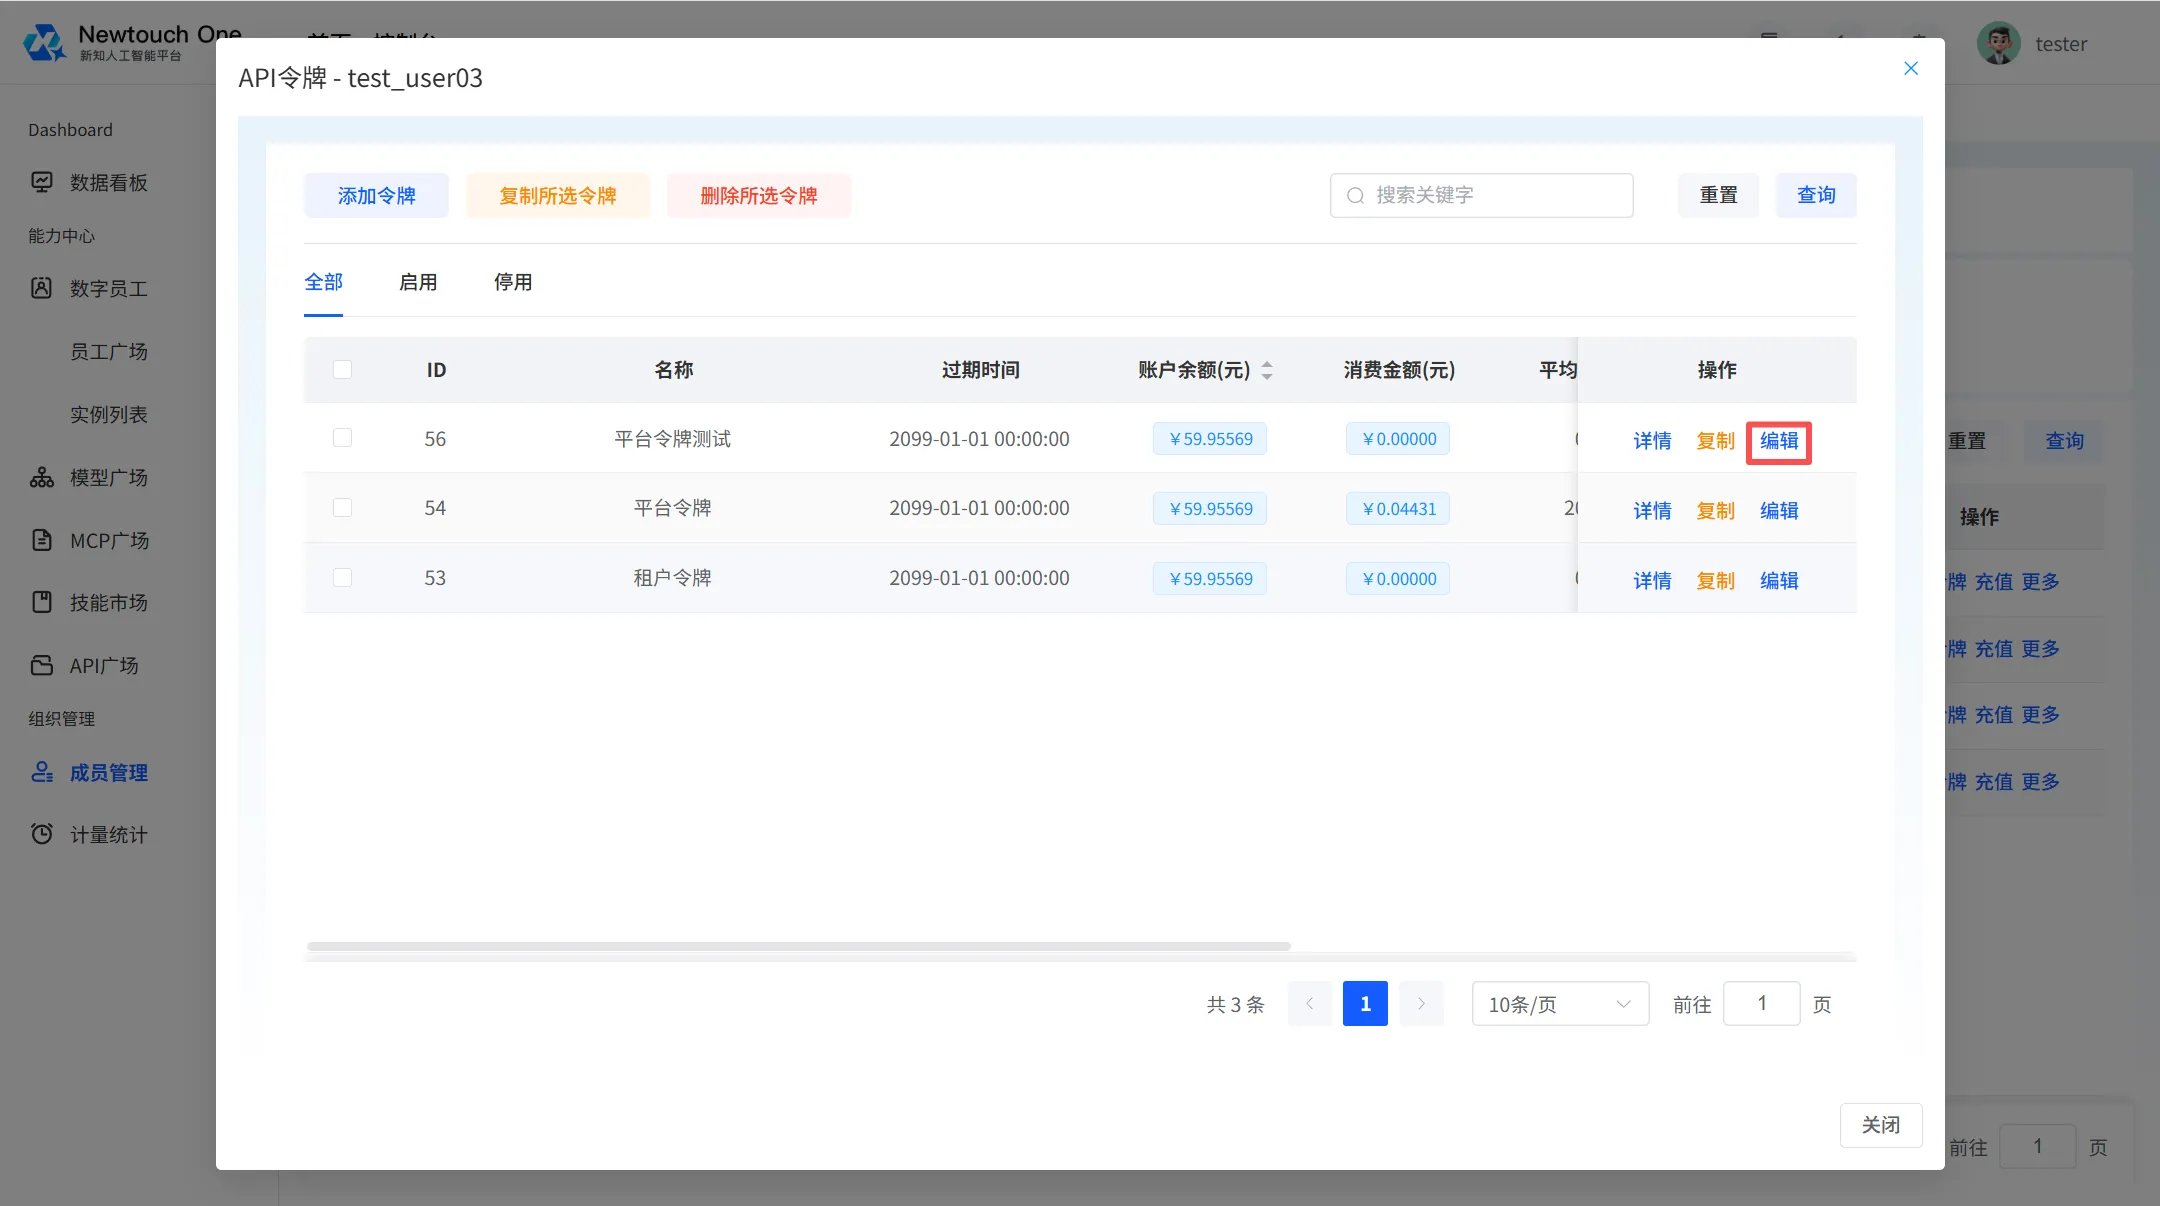The width and height of the screenshot is (2160, 1206).
Task: Sort the table by 账户余额(元)
Action: tap(1267, 370)
